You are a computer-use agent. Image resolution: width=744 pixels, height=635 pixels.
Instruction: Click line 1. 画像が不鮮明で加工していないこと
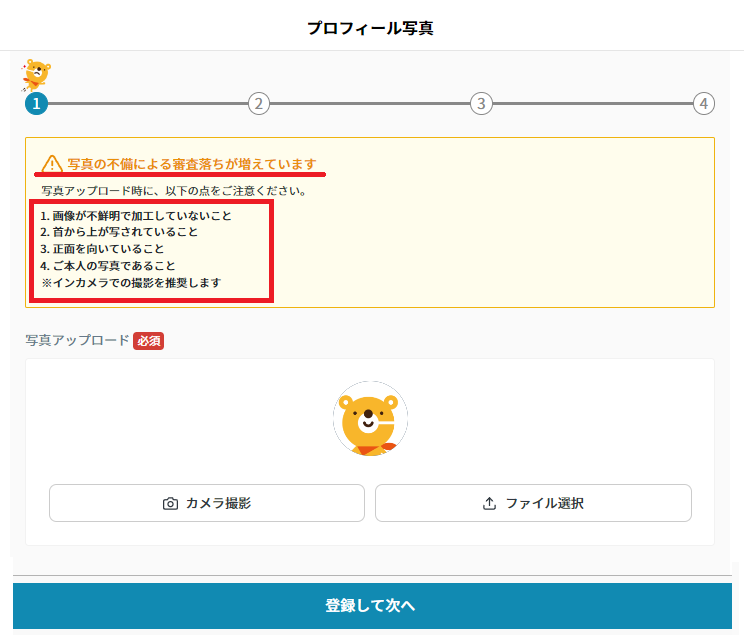coord(136,216)
